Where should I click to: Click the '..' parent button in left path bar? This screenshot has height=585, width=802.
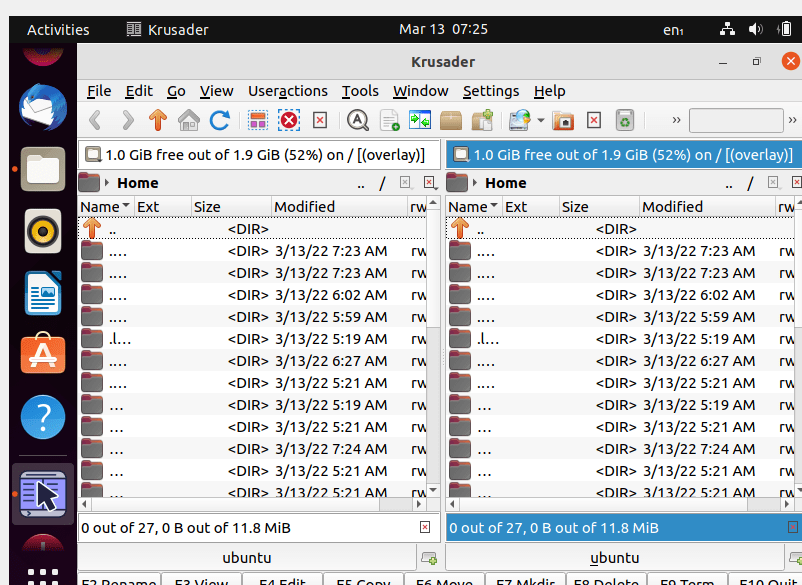tap(361, 184)
